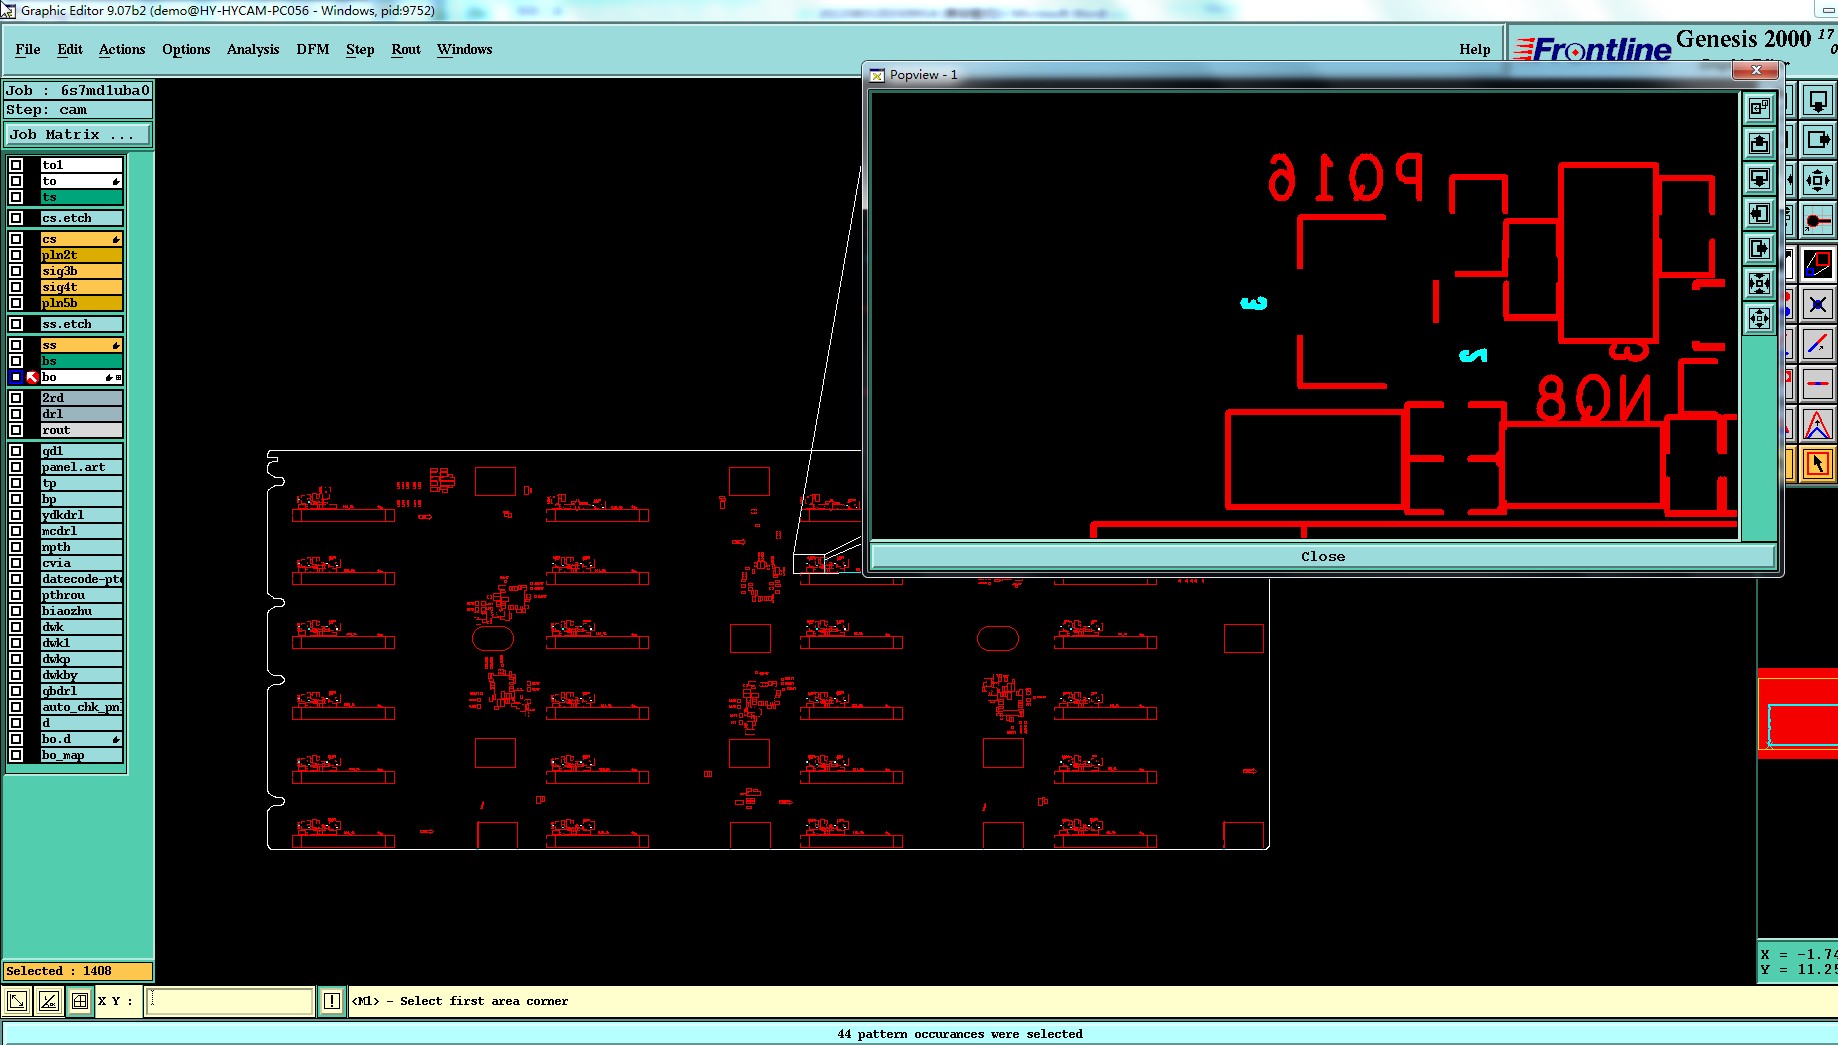Screen dimensions: 1838x1045
Task: Click the main toolbar pan-down icon
Action: (x=1818, y=101)
